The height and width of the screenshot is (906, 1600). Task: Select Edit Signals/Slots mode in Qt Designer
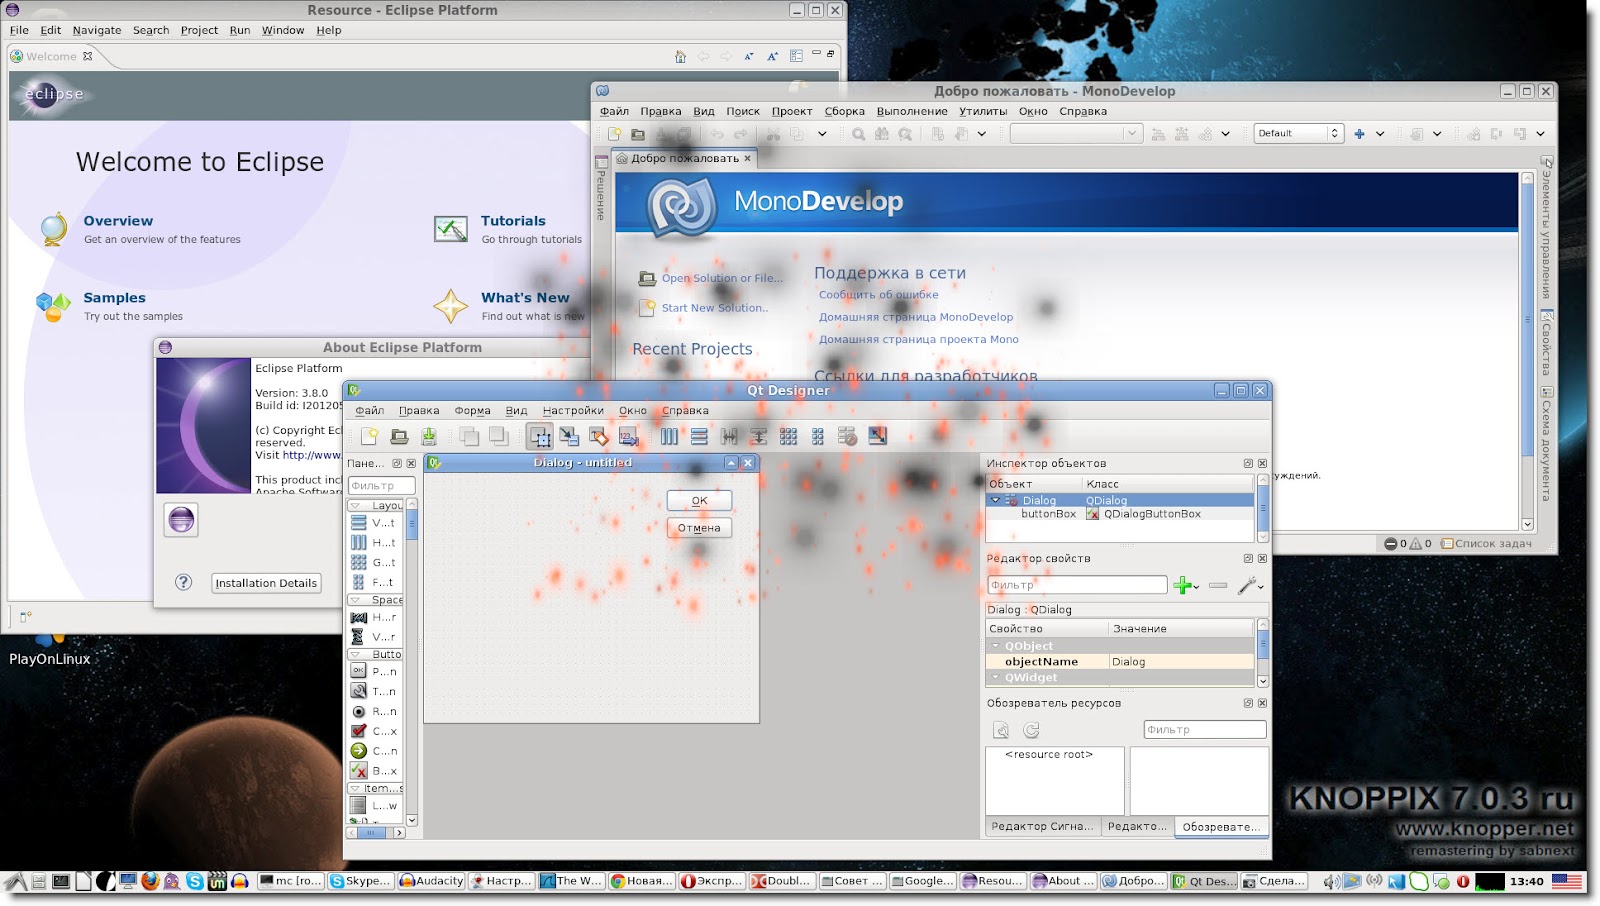569,436
